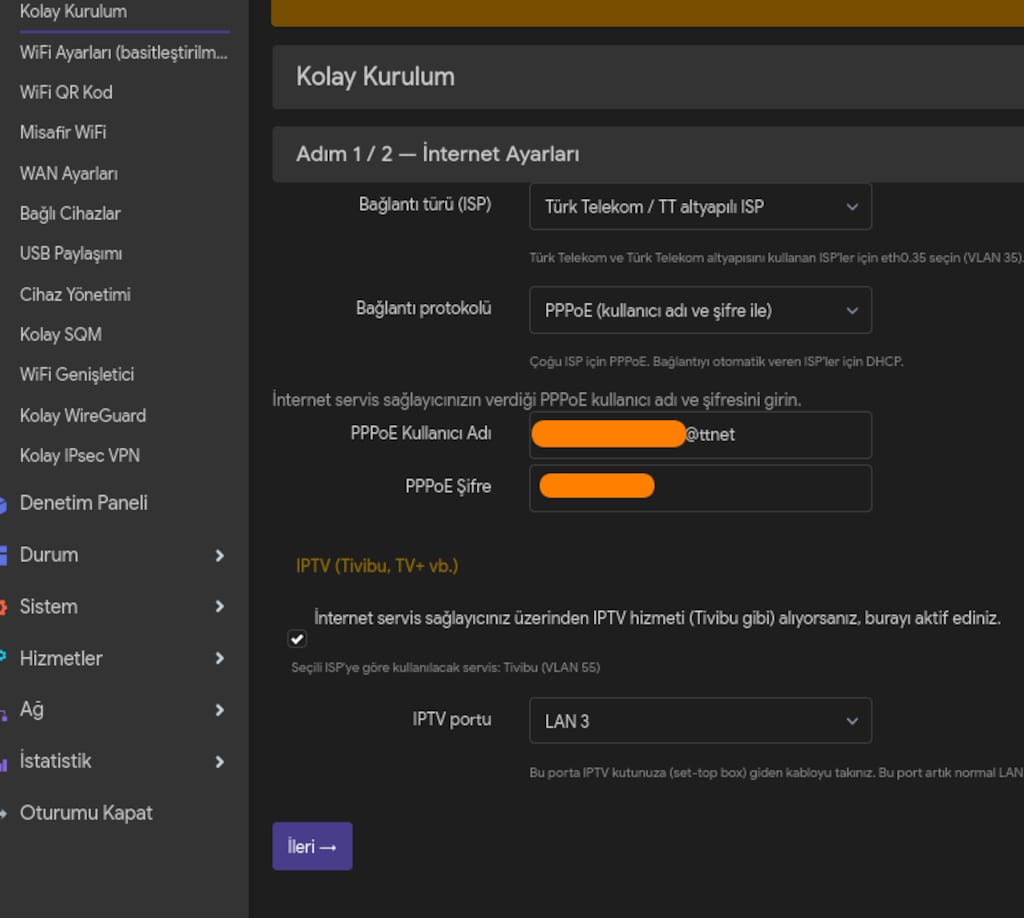Click the 'Çoğu ISP için PPPoE' help text

[716, 361]
